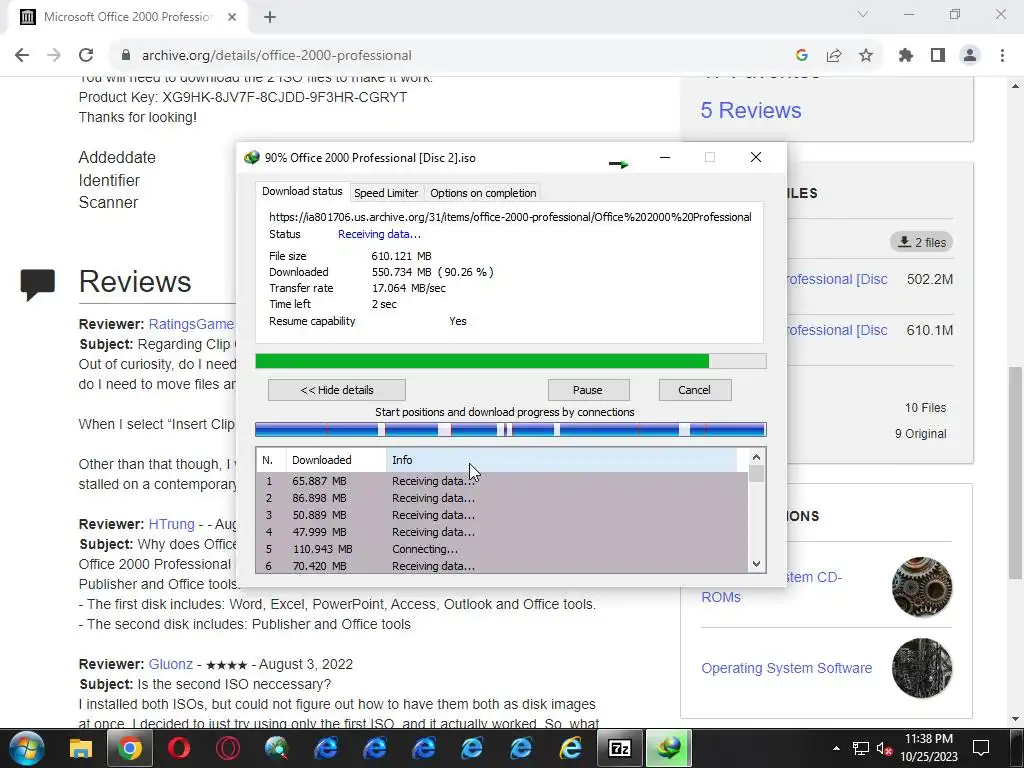Switch to the Speed Limiter tab
The image size is (1024, 768).
(x=386, y=193)
